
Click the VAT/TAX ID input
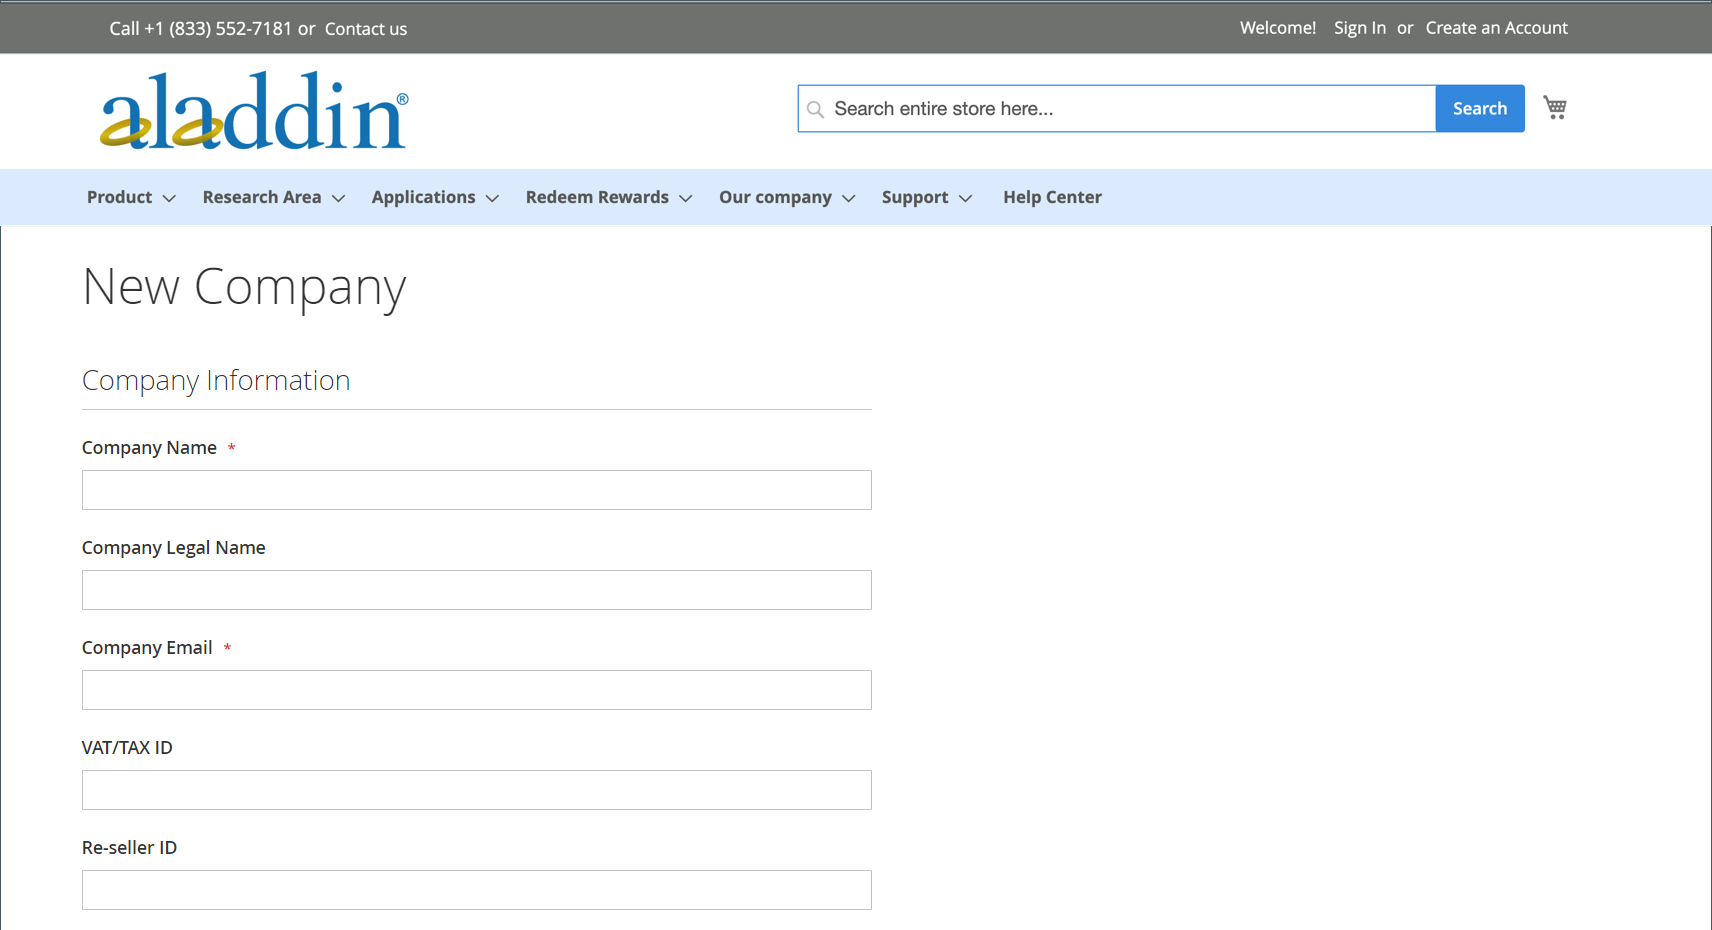(x=477, y=790)
